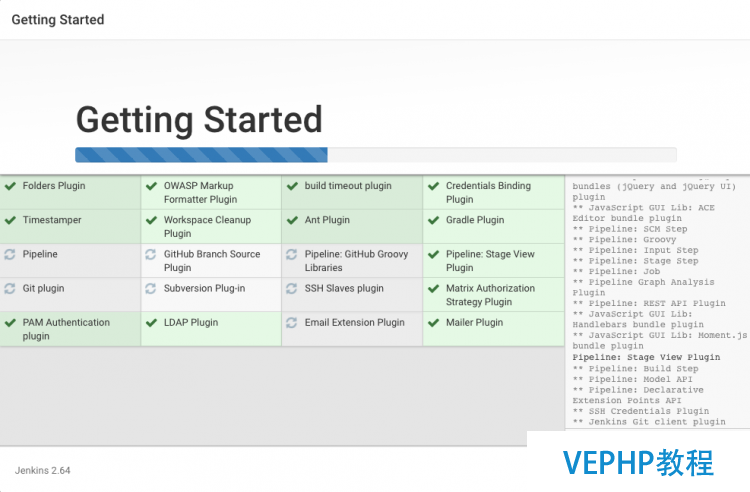Click the checkmark next to Mailer Plugin
The height and width of the screenshot is (492, 750).
[433, 323]
